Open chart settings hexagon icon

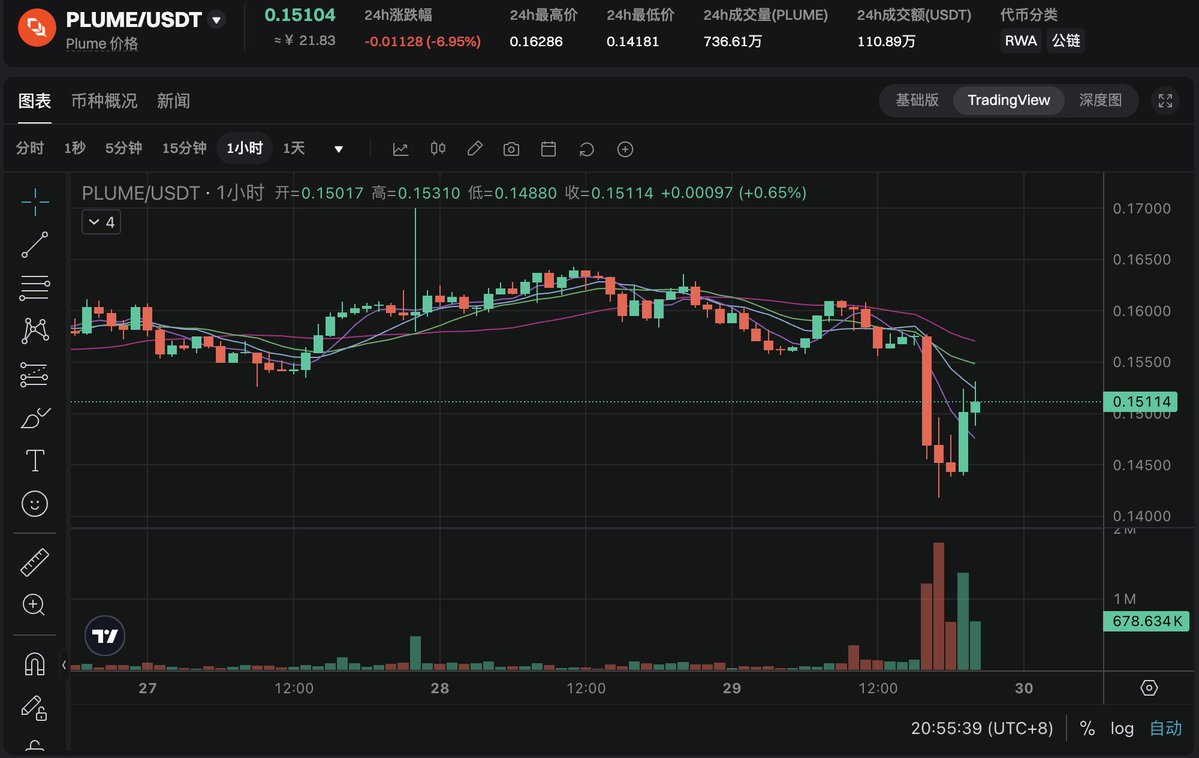[1149, 688]
